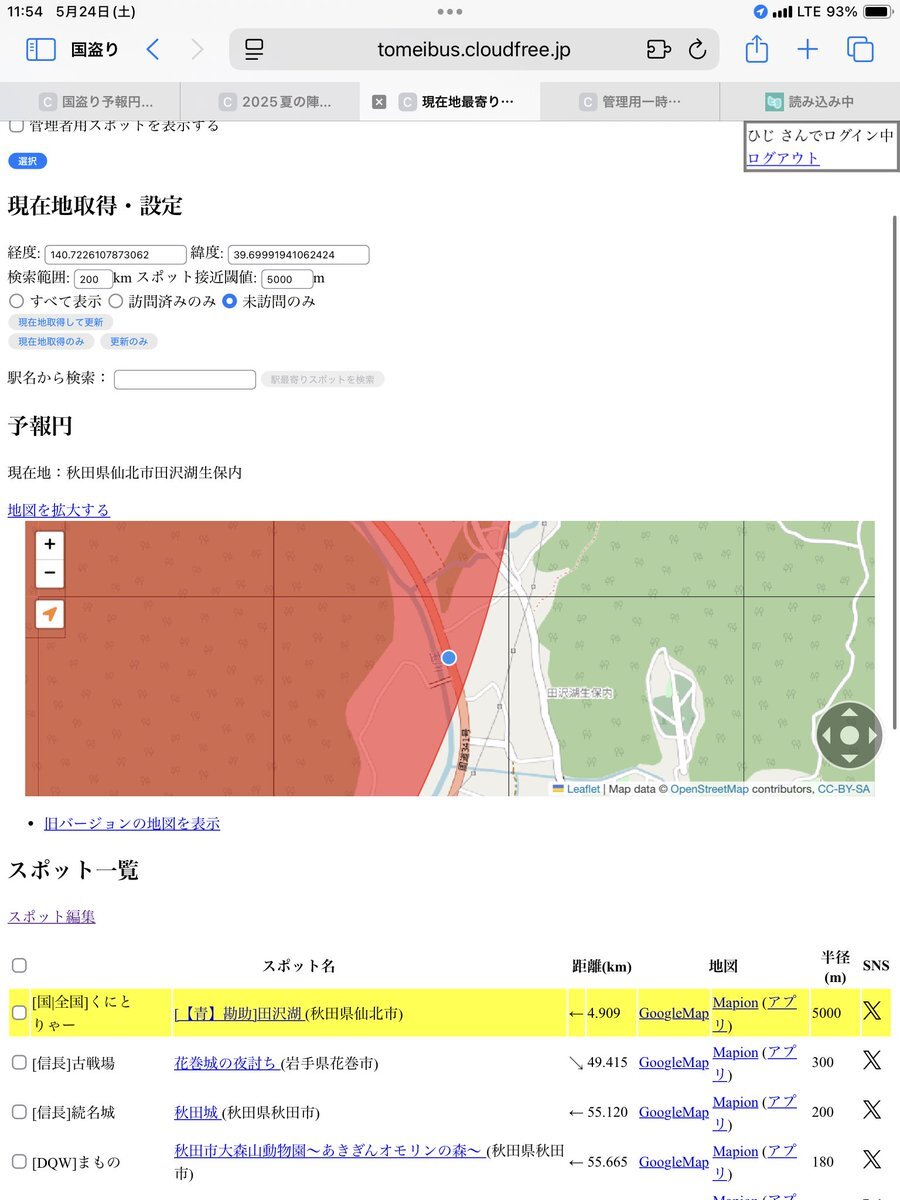
Task: Toggle 管理者用スポットを表示する checkbox
Action: pos(16,126)
